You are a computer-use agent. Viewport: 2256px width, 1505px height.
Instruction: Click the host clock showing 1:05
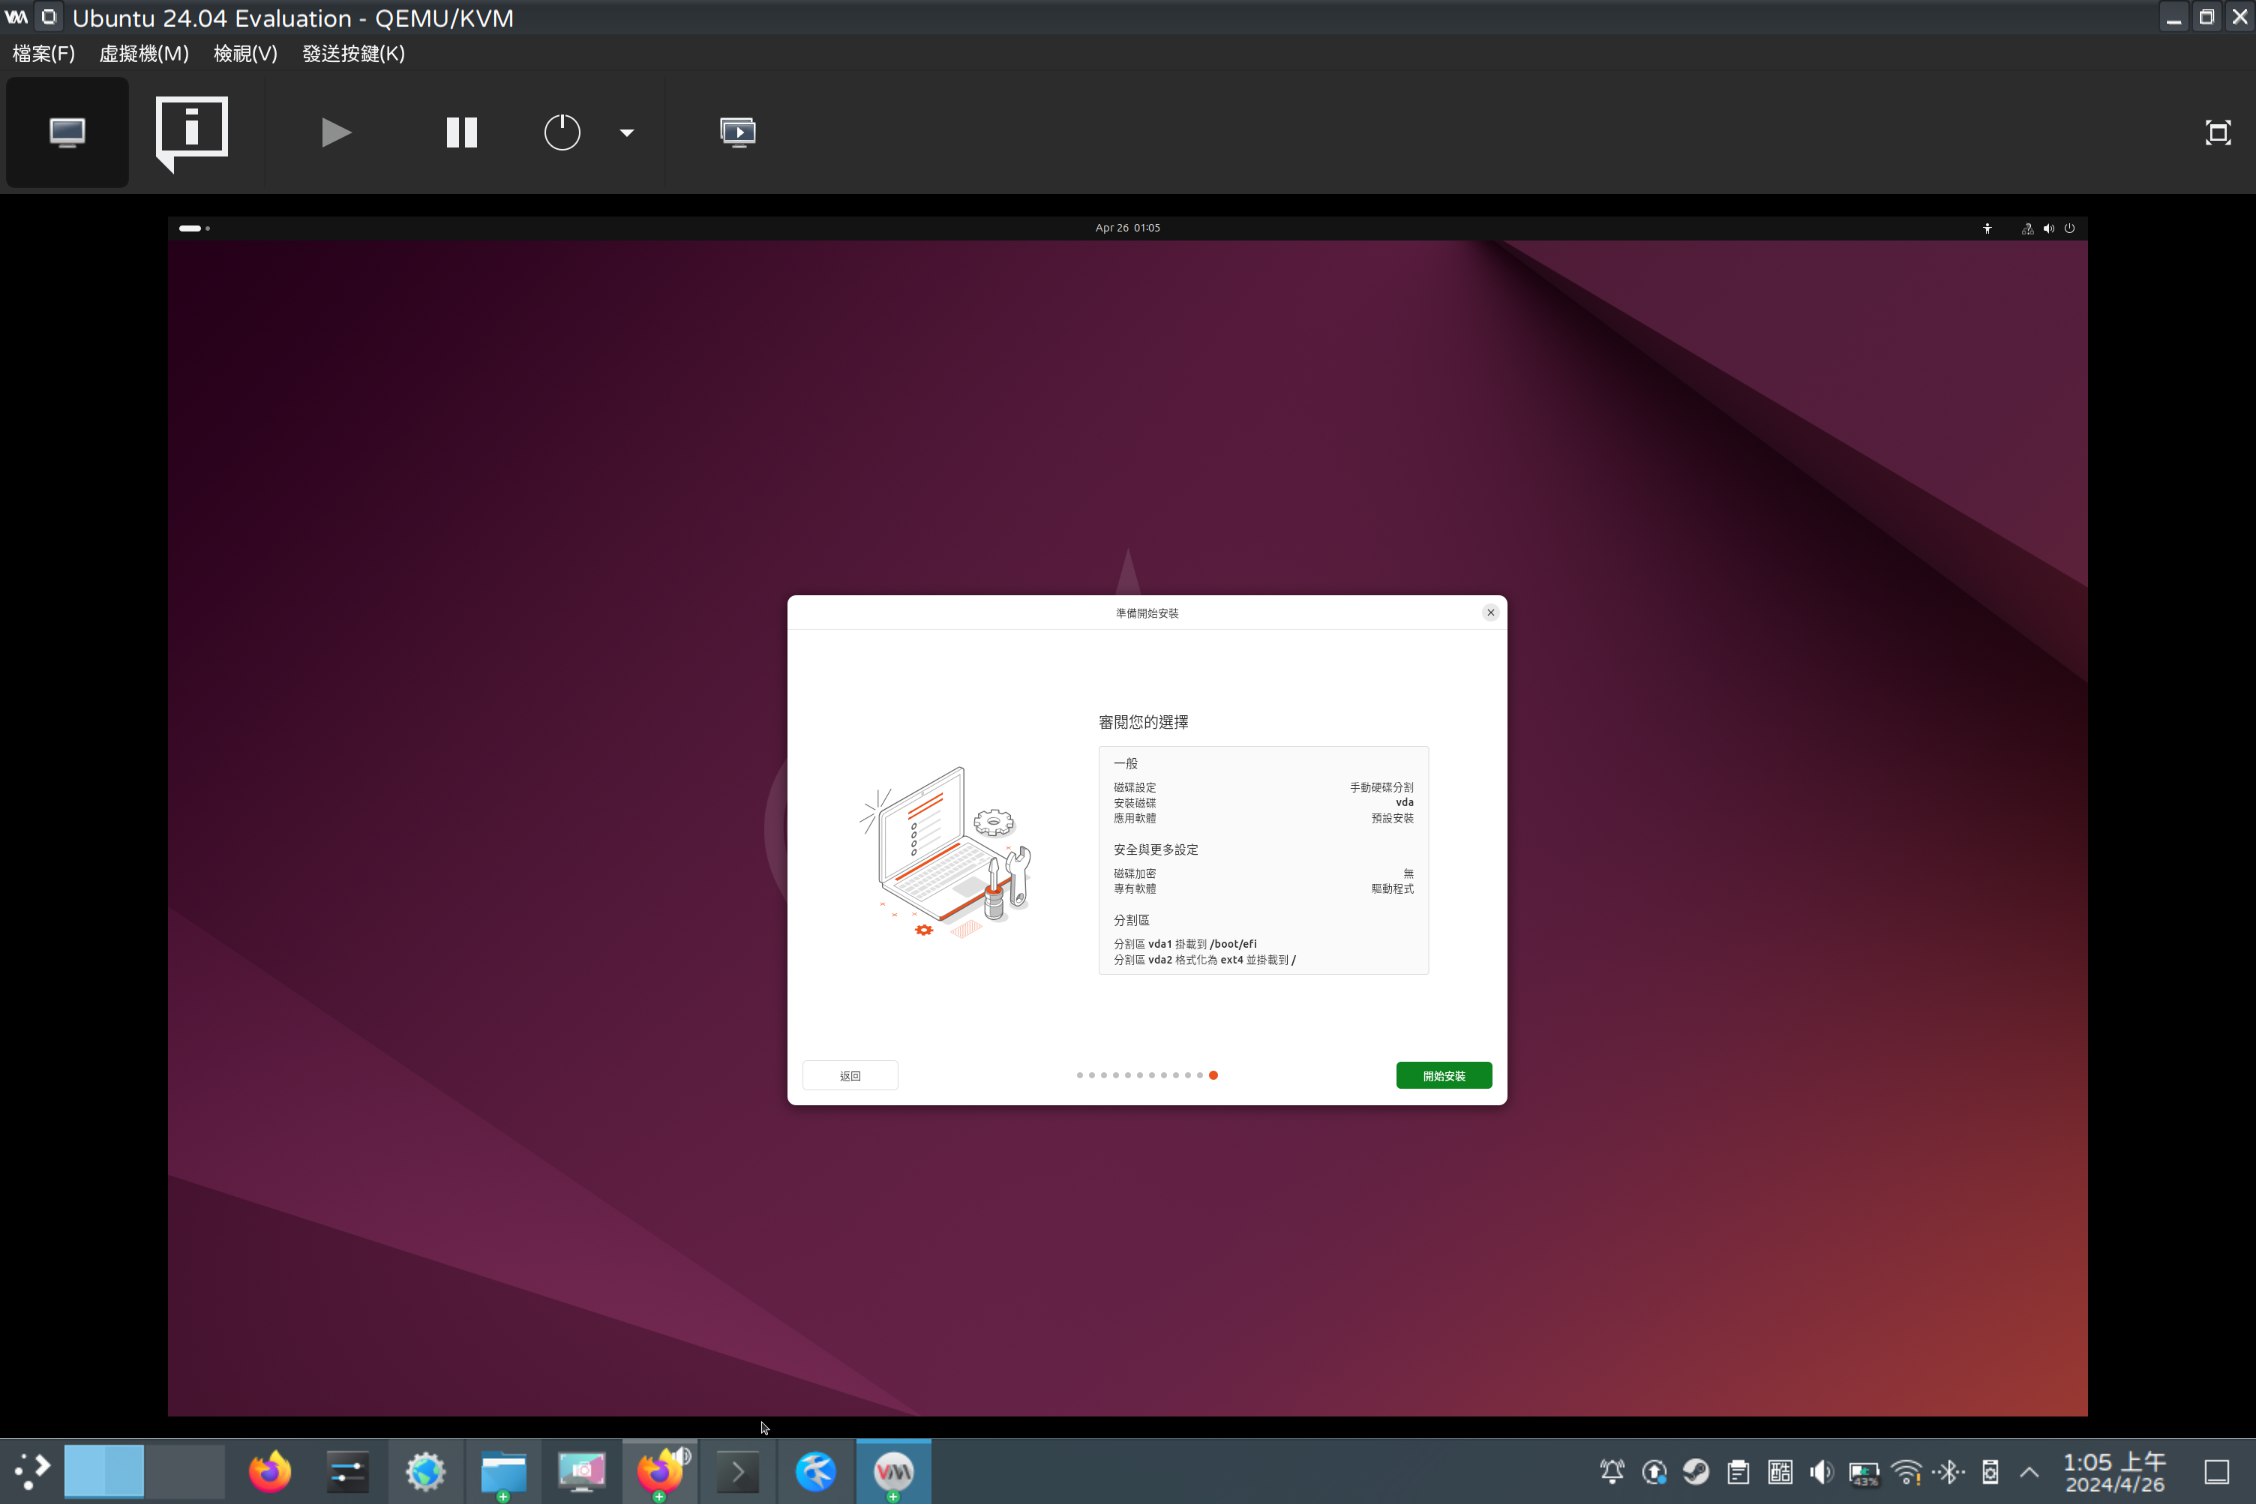coord(2114,1471)
